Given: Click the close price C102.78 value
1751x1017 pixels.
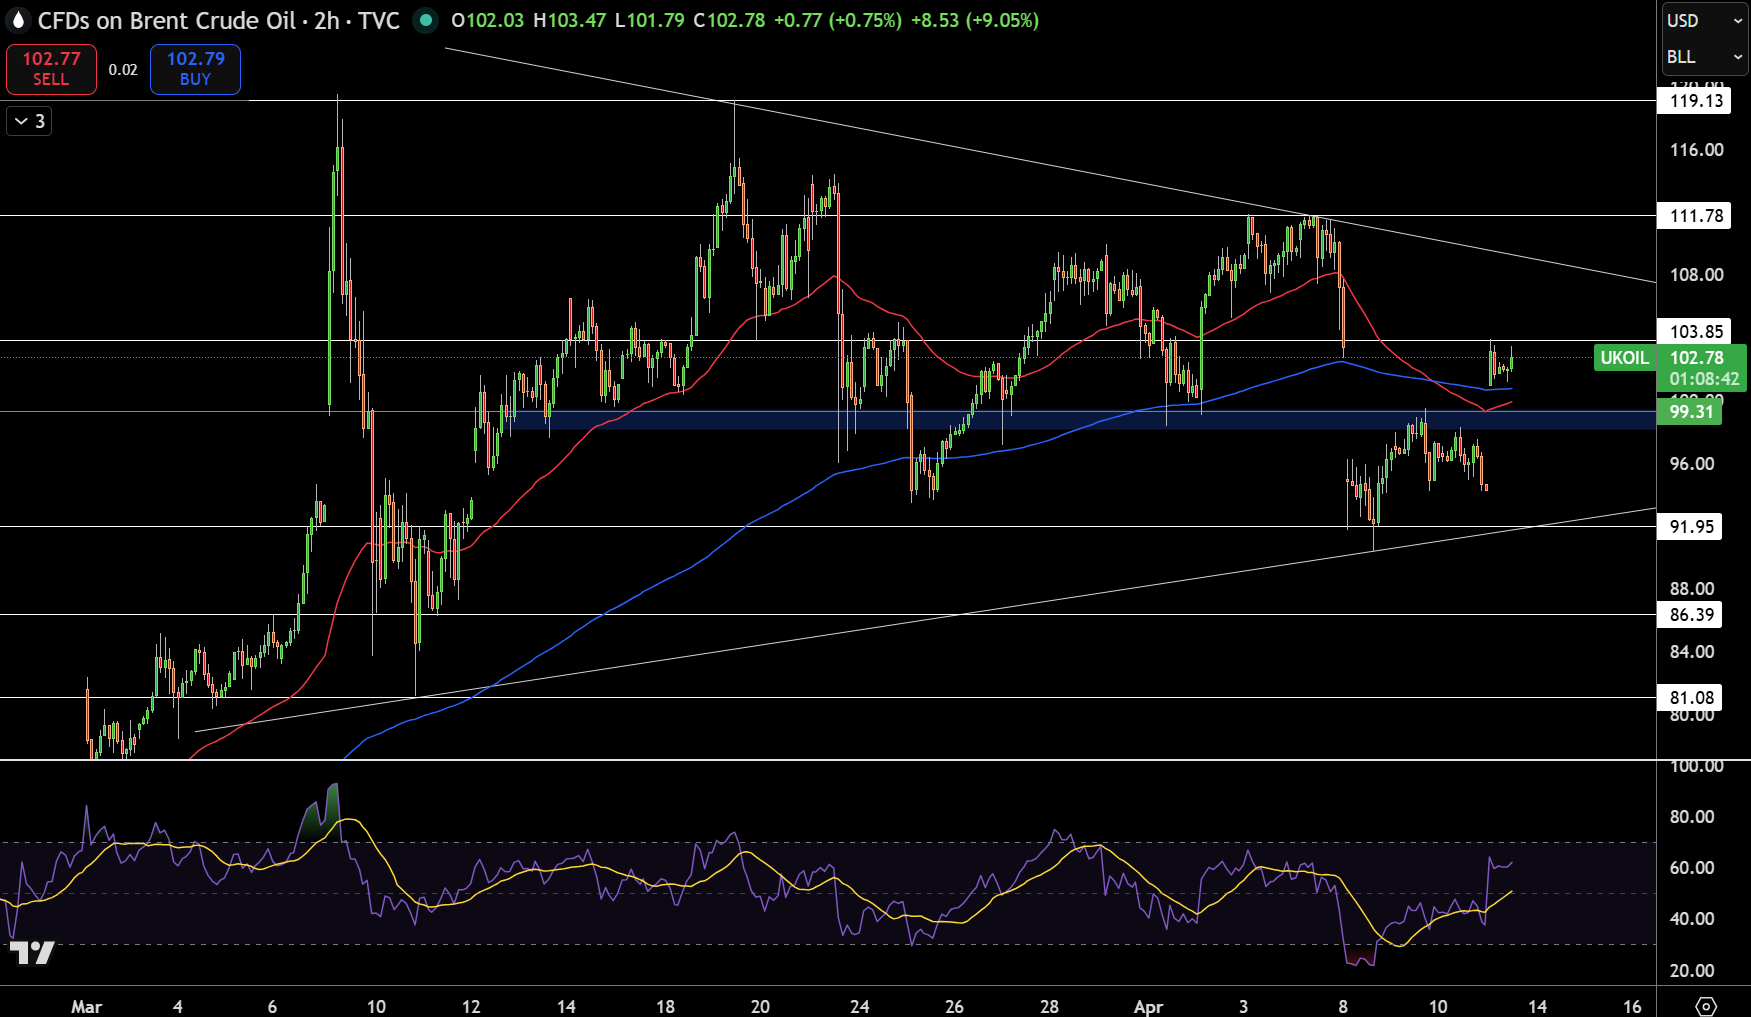Looking at the screenshot, I should 729,20.
